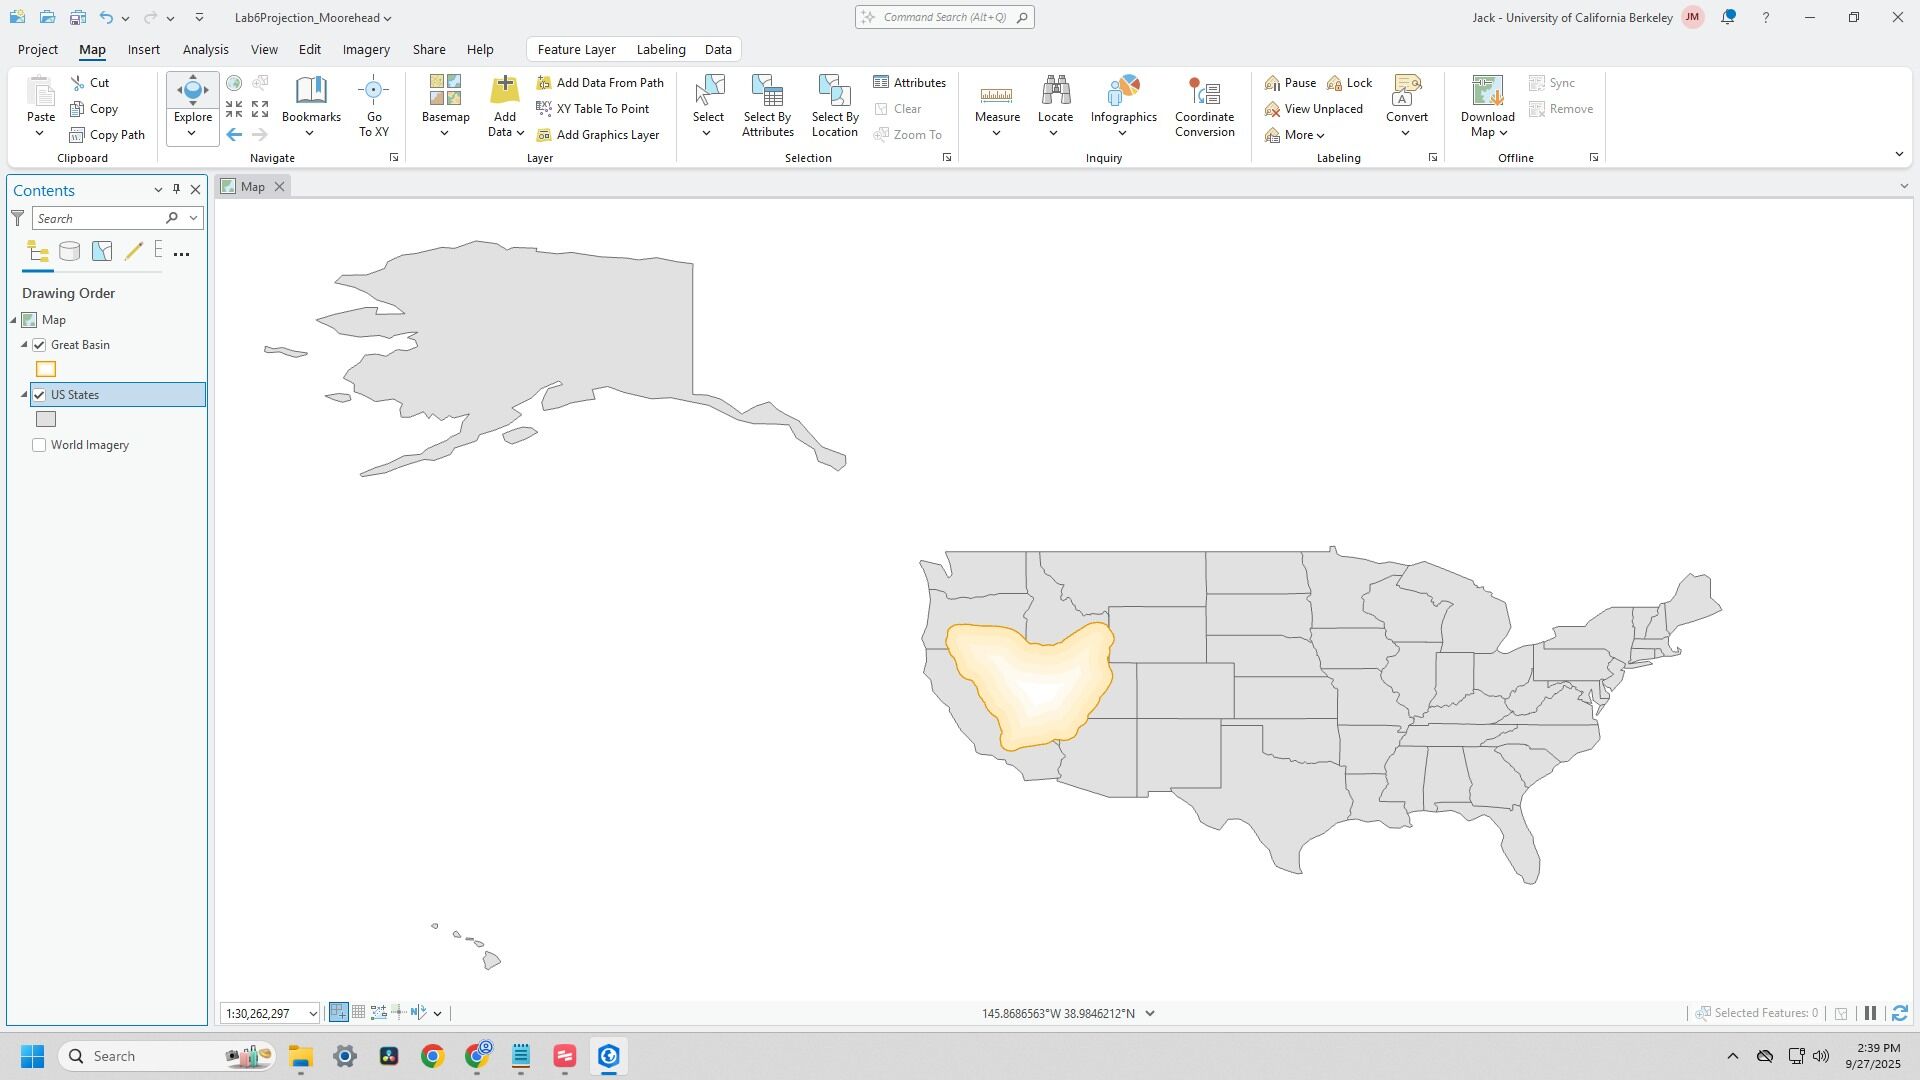Click the Go To XY icon
Viewport: 1920px width, 1080px height.
tap(373, 91)
